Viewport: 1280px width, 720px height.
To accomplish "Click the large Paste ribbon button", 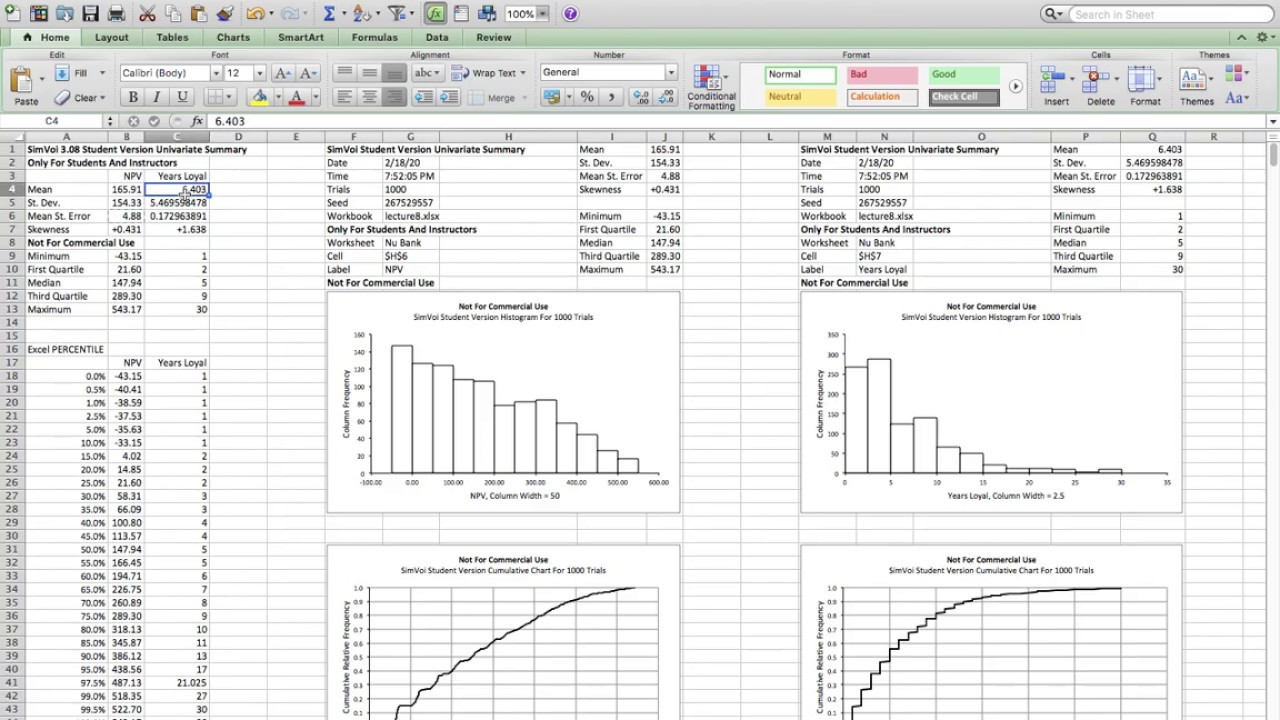I will 26,86.
